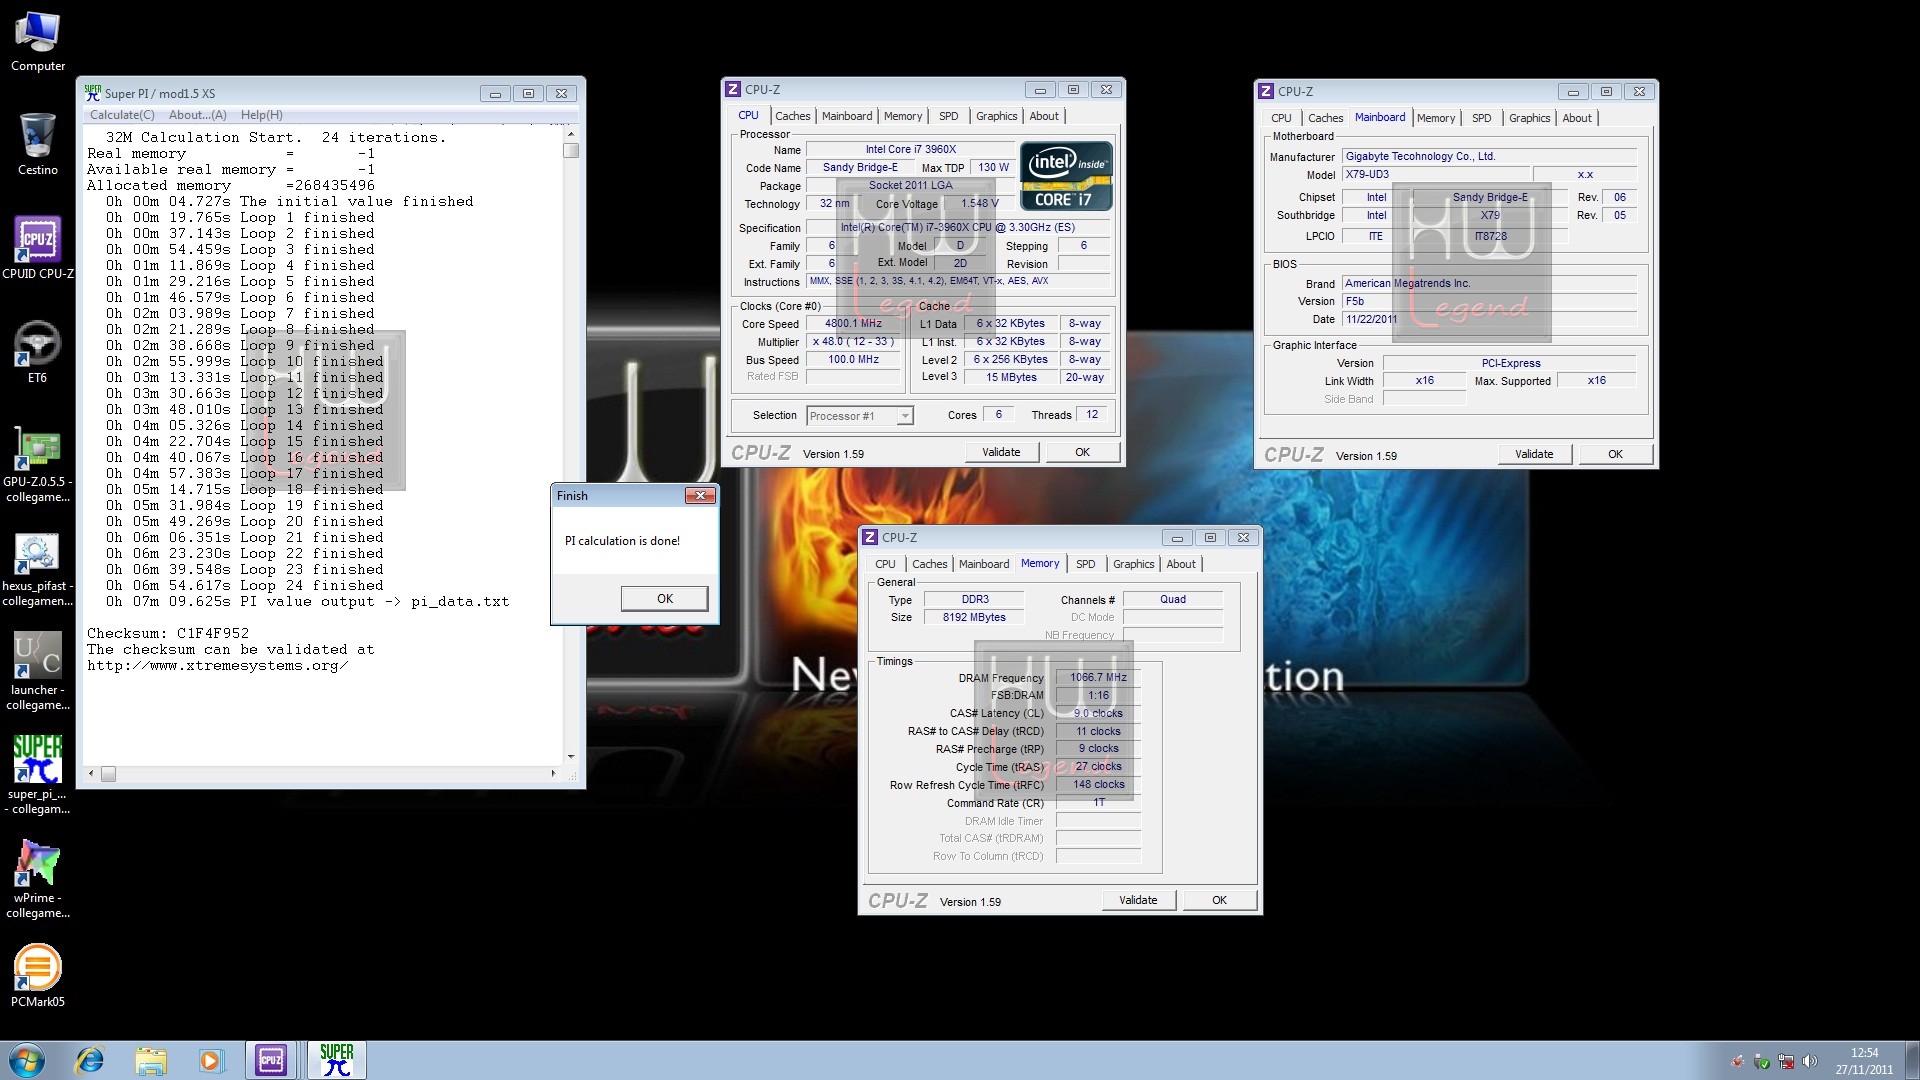Click Super PI scrollbar down arrow
Image resolution: width=1920 pixels, height=1080 pixels.
(x=571, y=757)
